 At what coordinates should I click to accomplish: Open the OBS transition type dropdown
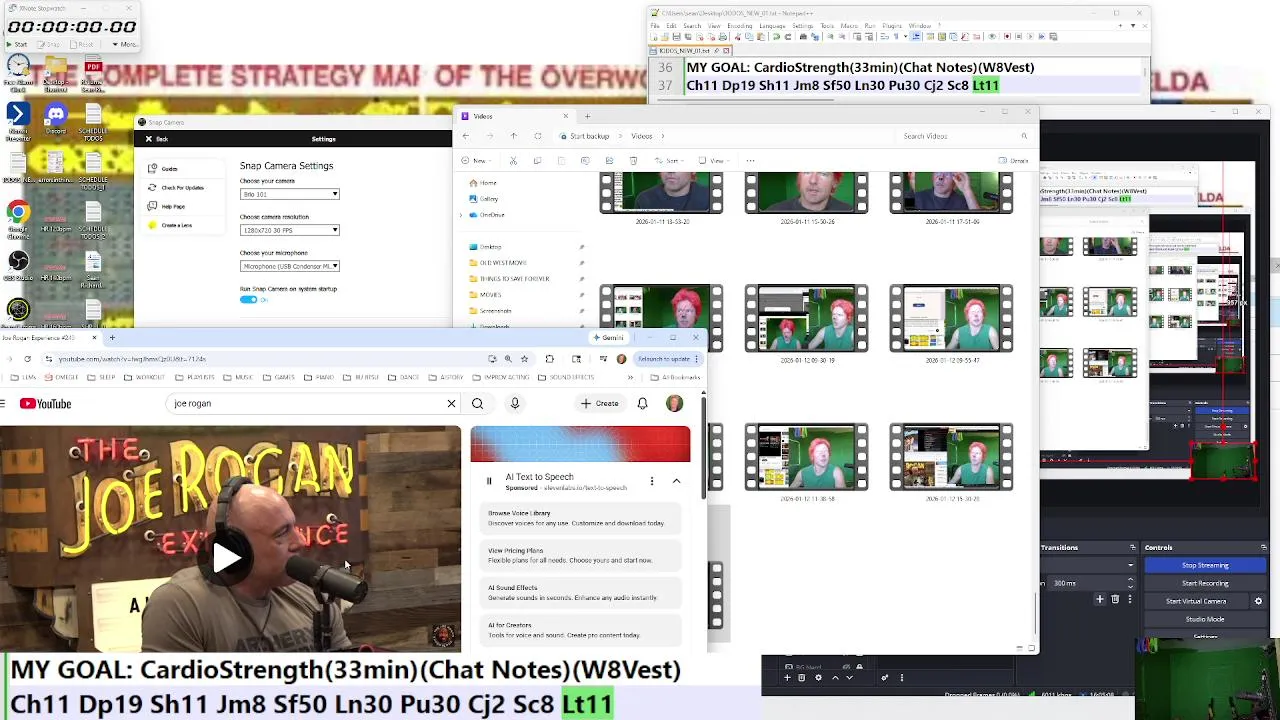tap(1088, 566)
